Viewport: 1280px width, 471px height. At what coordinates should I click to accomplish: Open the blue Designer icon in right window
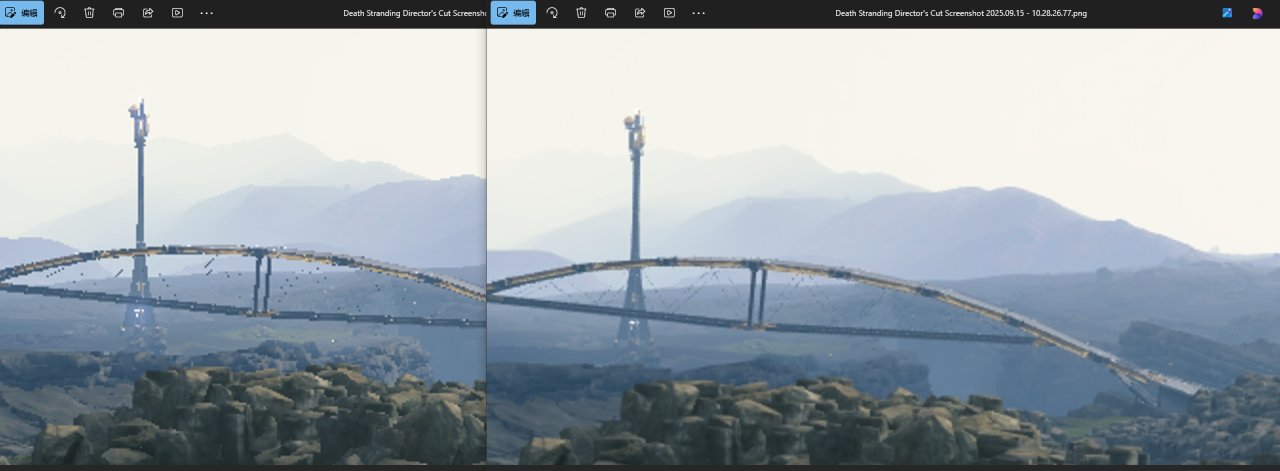coord(1227,13)
